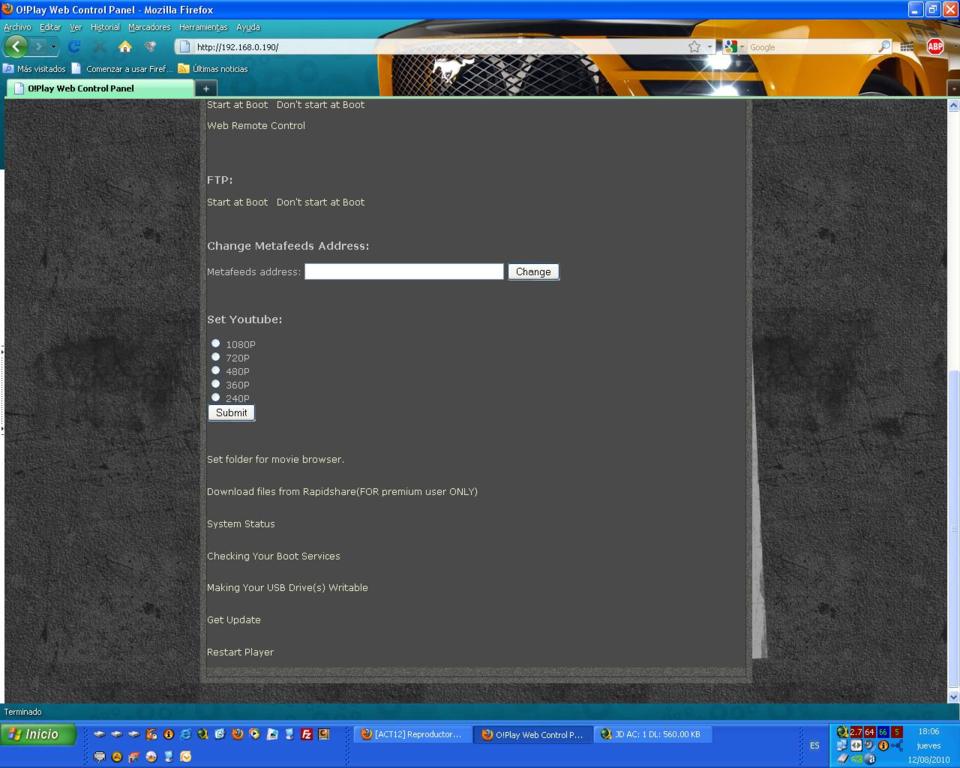The image size is (960, 768).
Task: Submit the Youtube resolution choice
Action: pos(231,413)
